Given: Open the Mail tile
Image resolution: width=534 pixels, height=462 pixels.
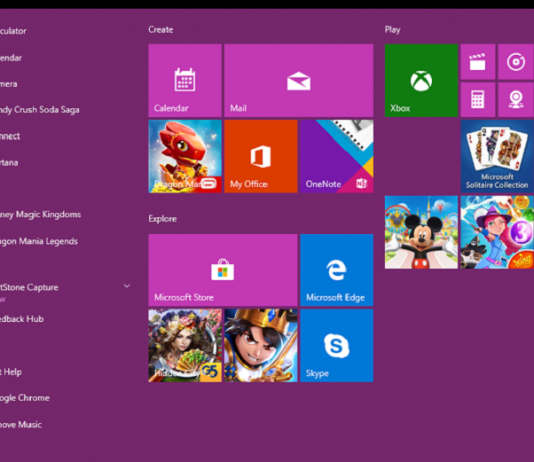Looking at the screenshot, I should (x=299, y=80).
